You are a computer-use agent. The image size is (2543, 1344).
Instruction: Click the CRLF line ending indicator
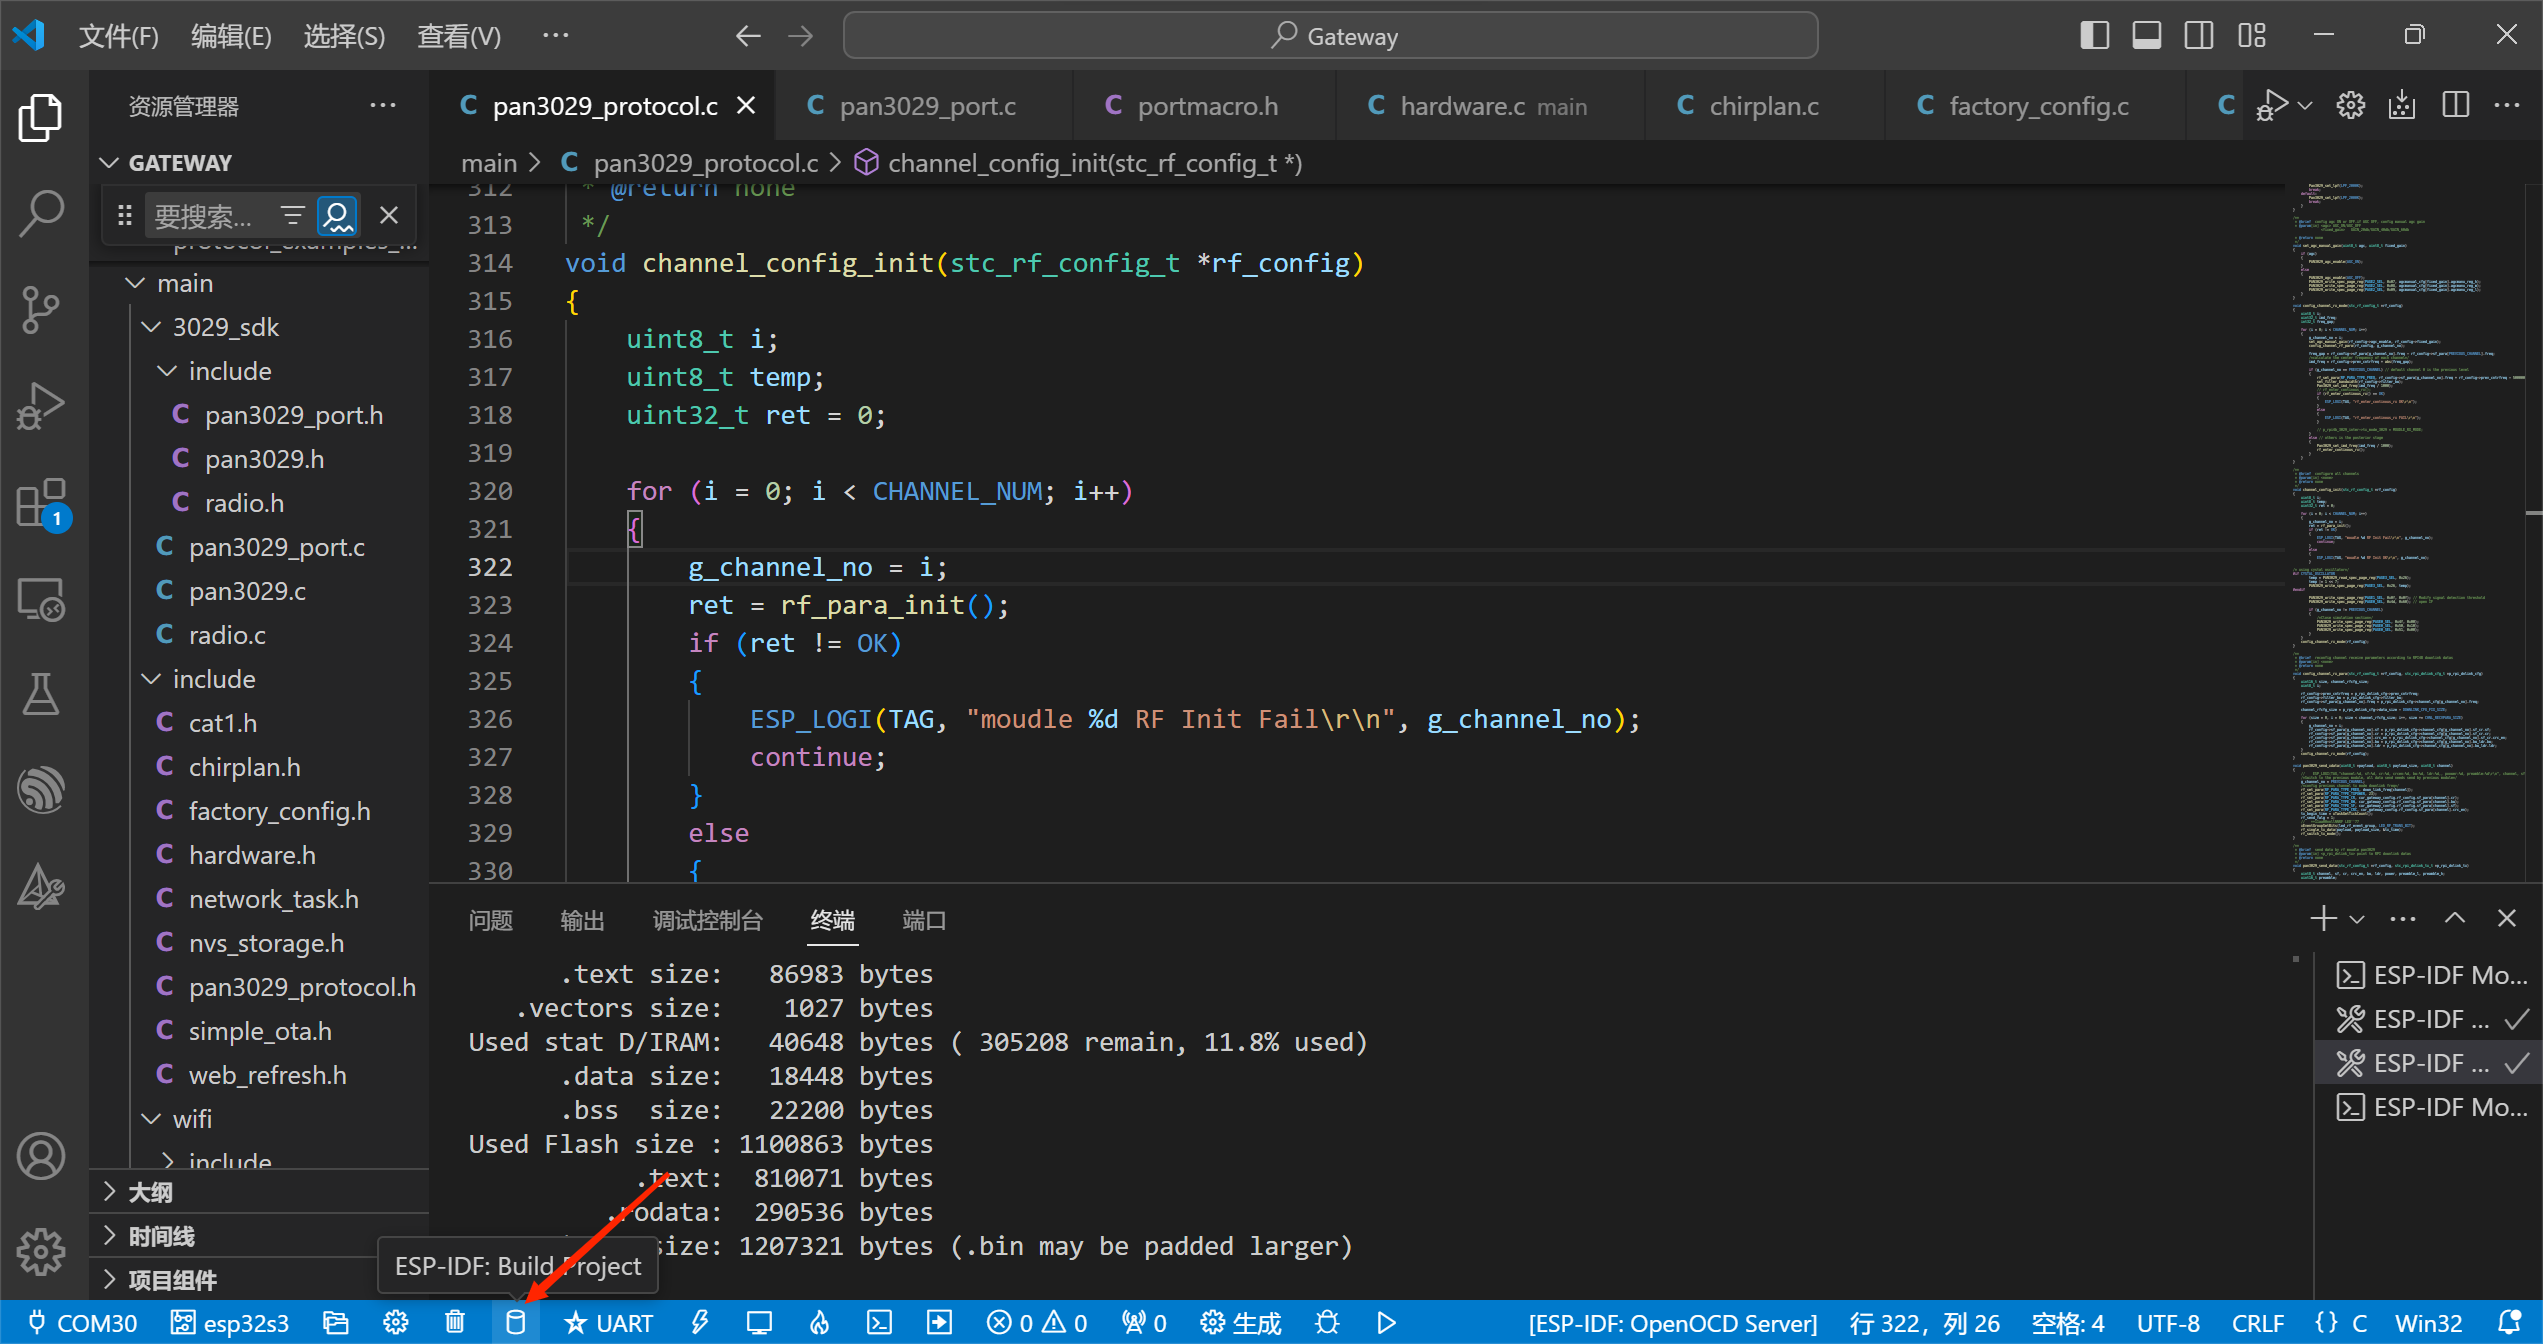pos(2257,1323)
